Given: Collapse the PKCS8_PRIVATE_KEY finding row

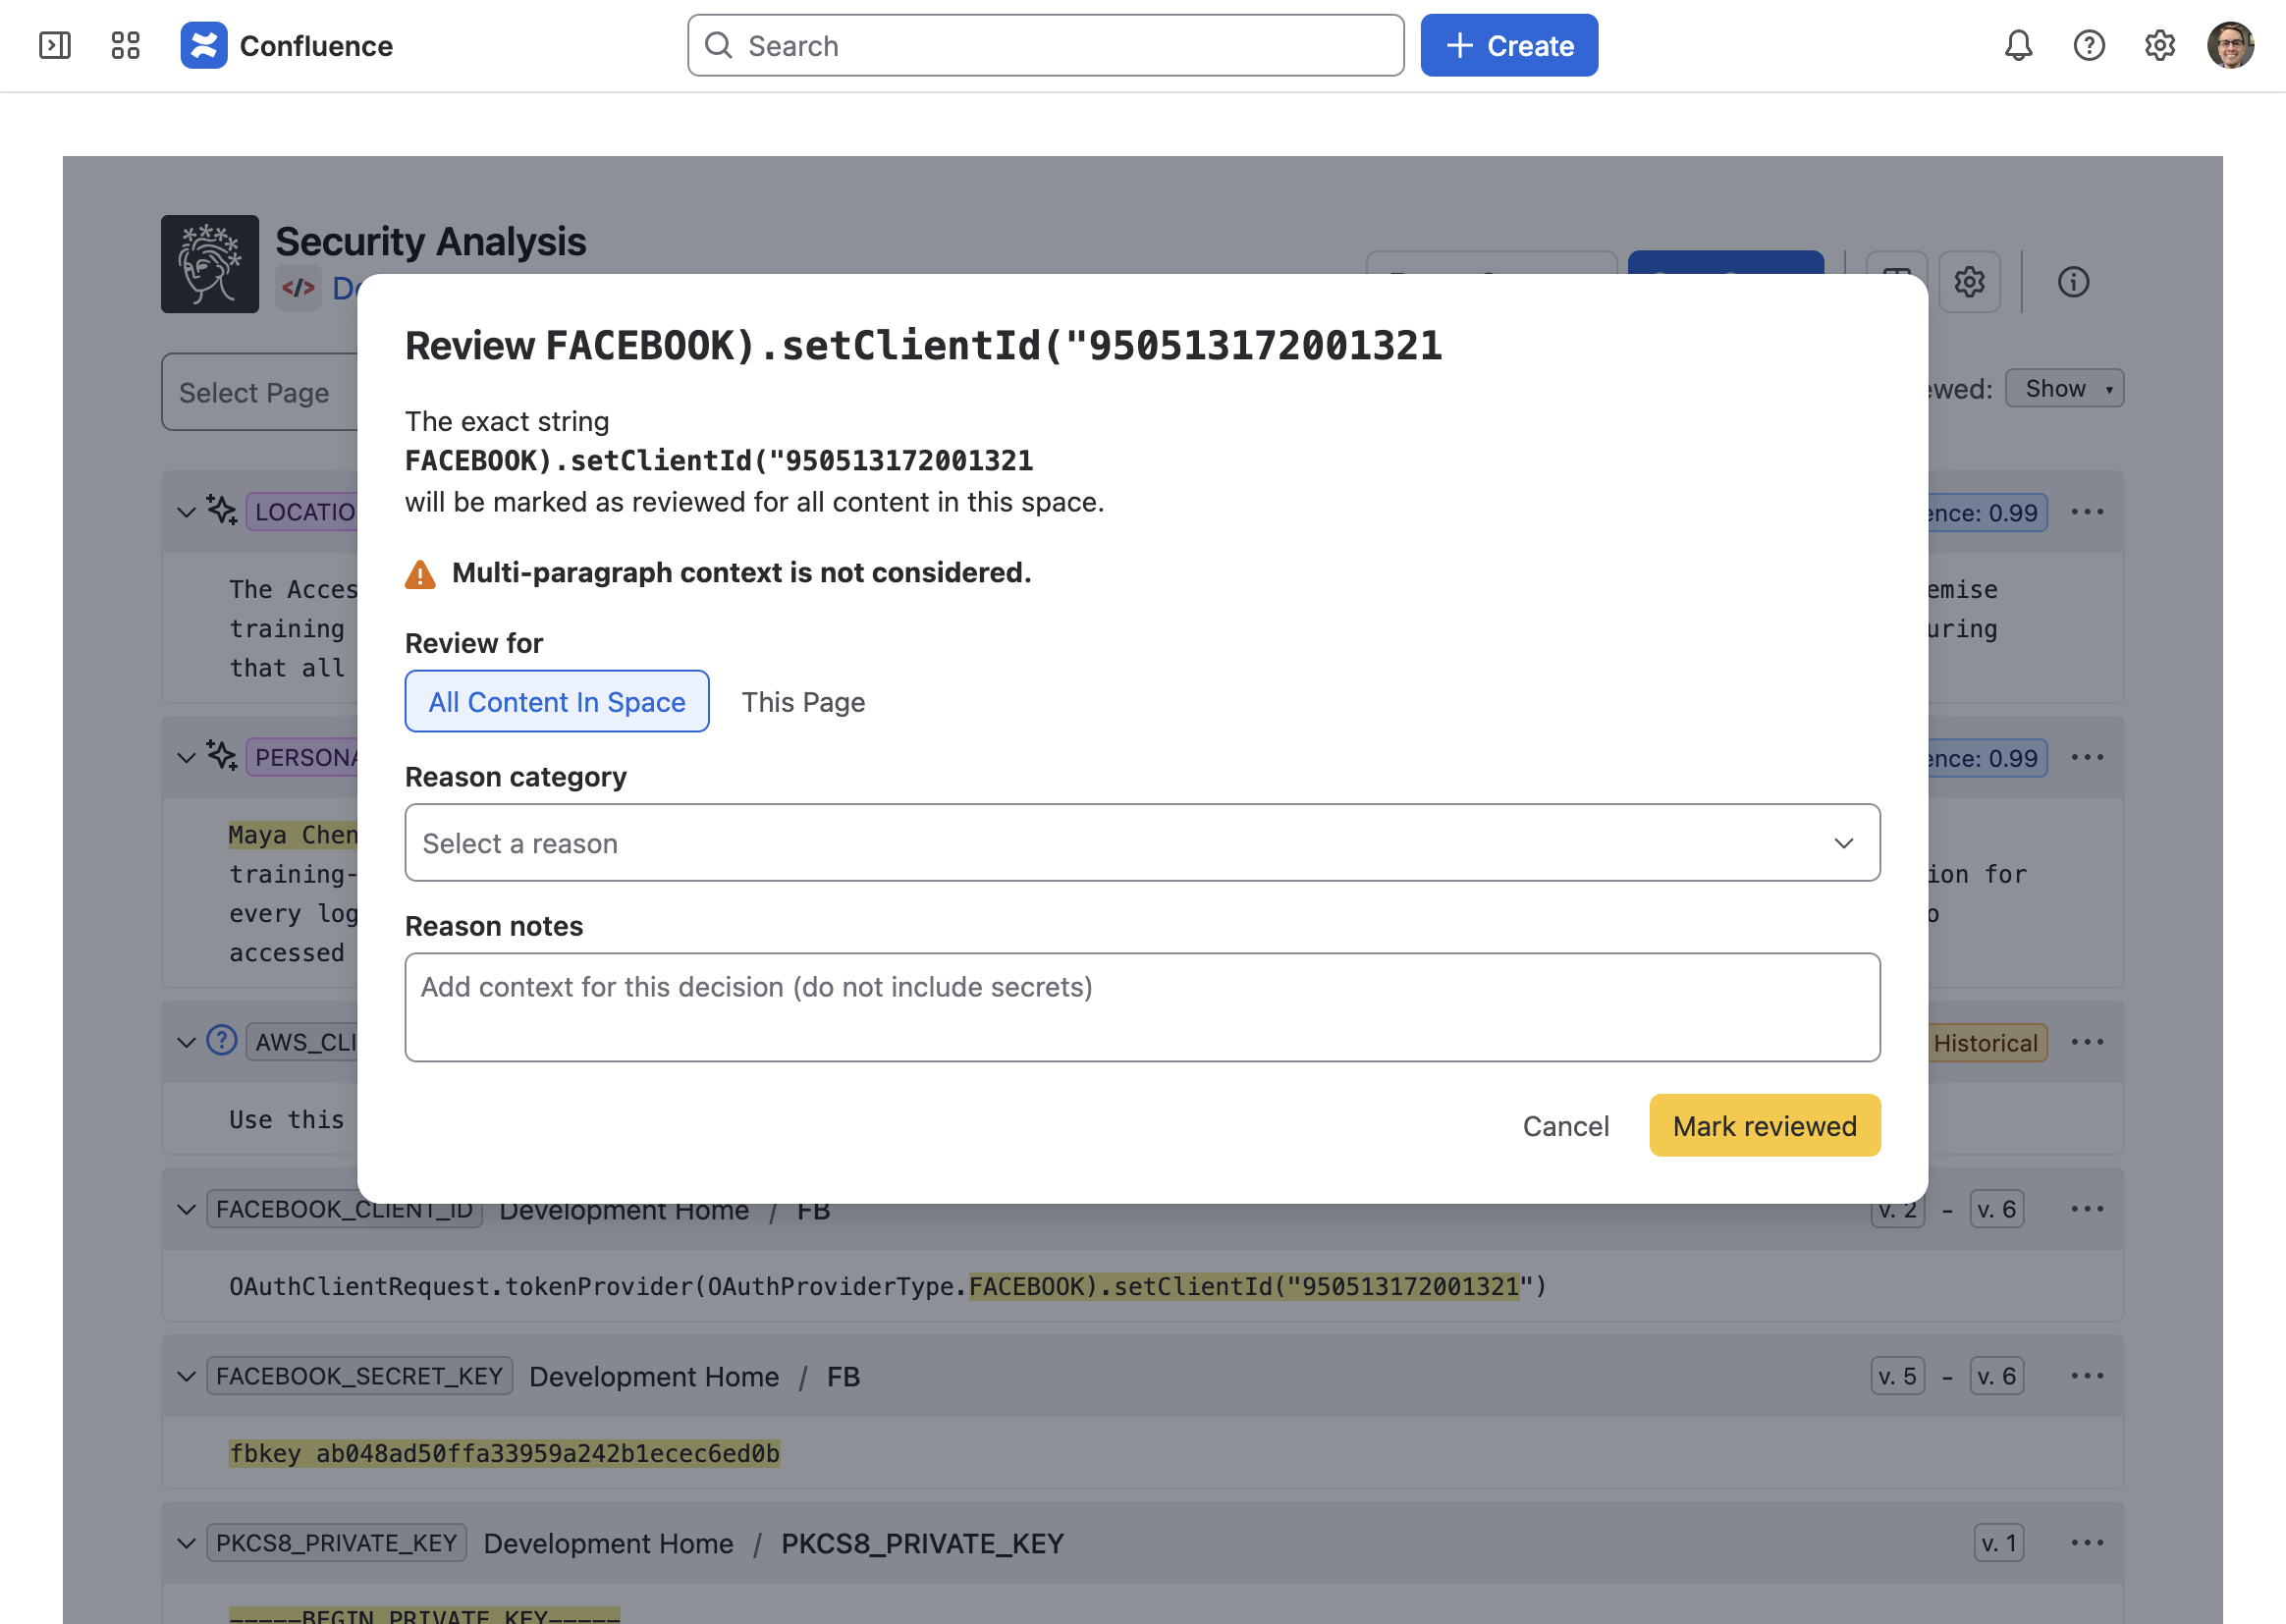Looking at the screenshot, I should pyautogui.click(x=186, y=1543).
